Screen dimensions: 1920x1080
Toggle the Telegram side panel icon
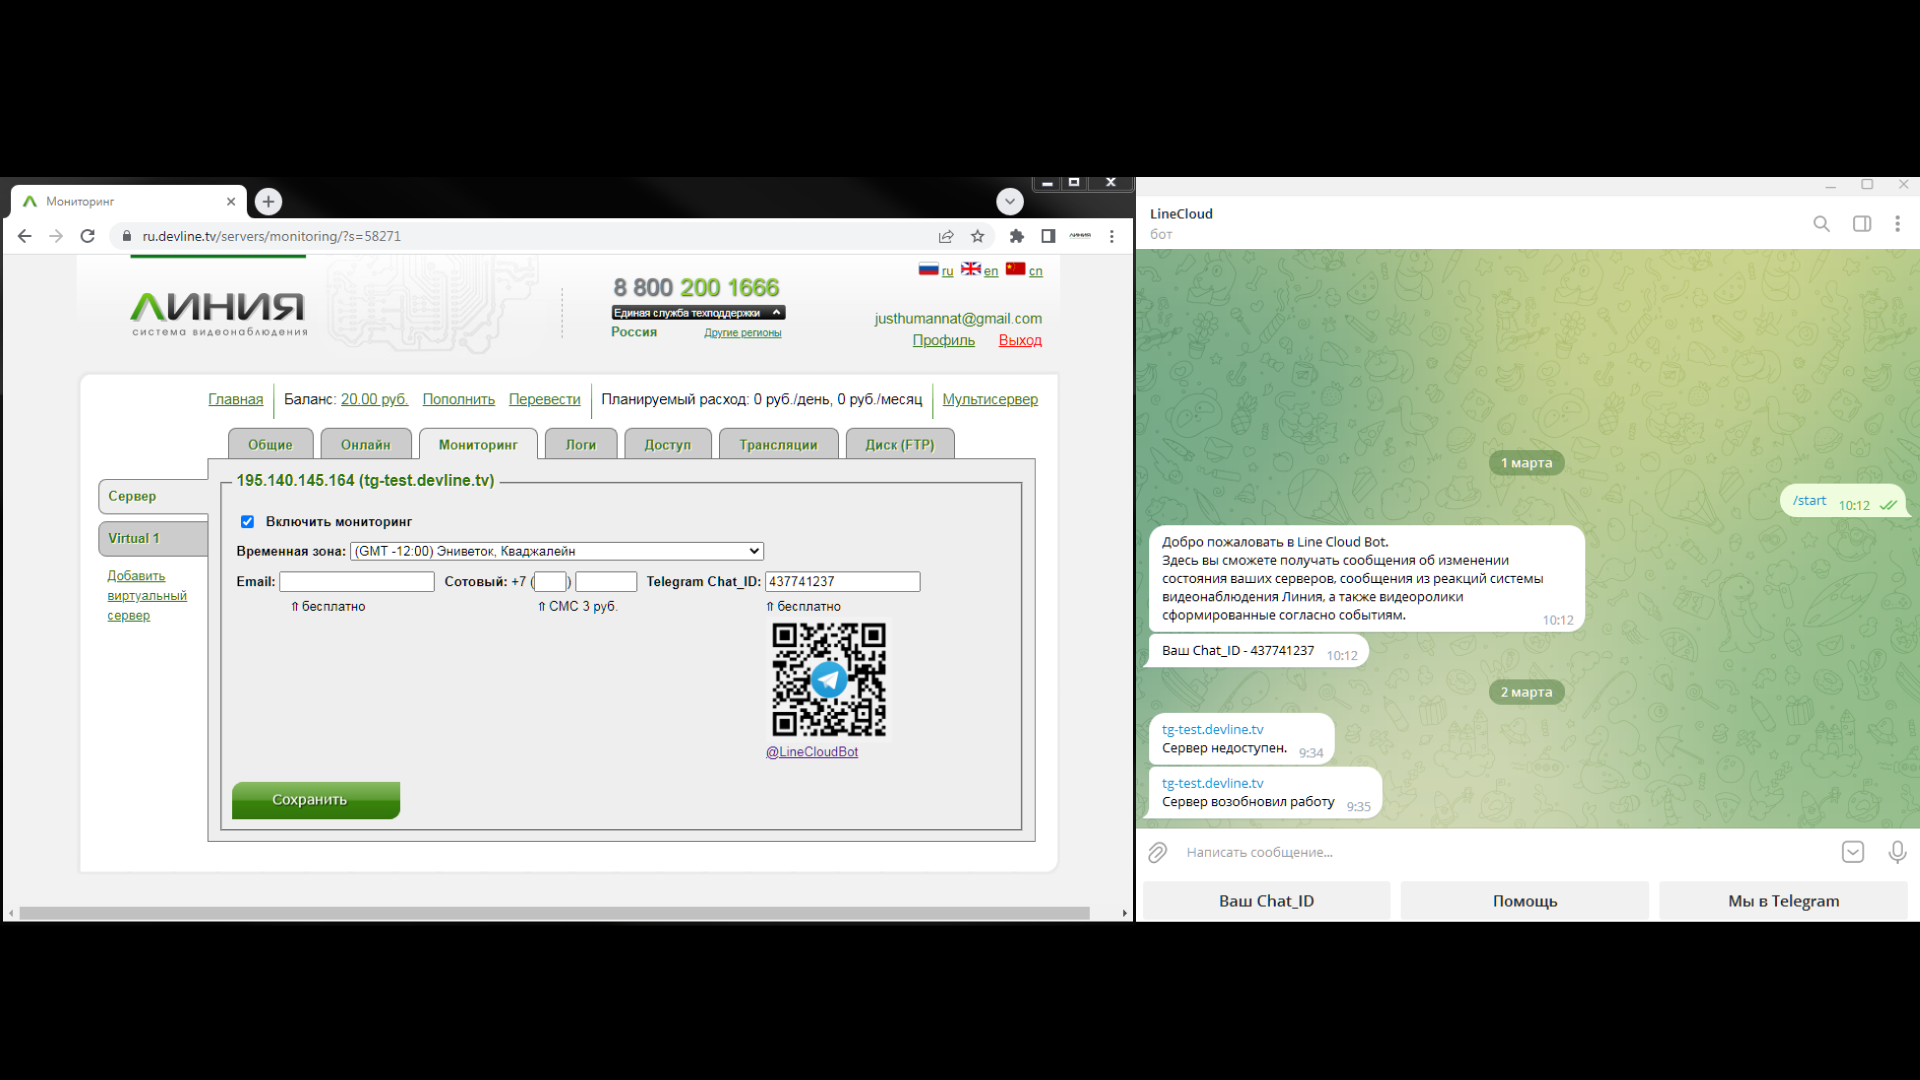(x=1861, y=224)
